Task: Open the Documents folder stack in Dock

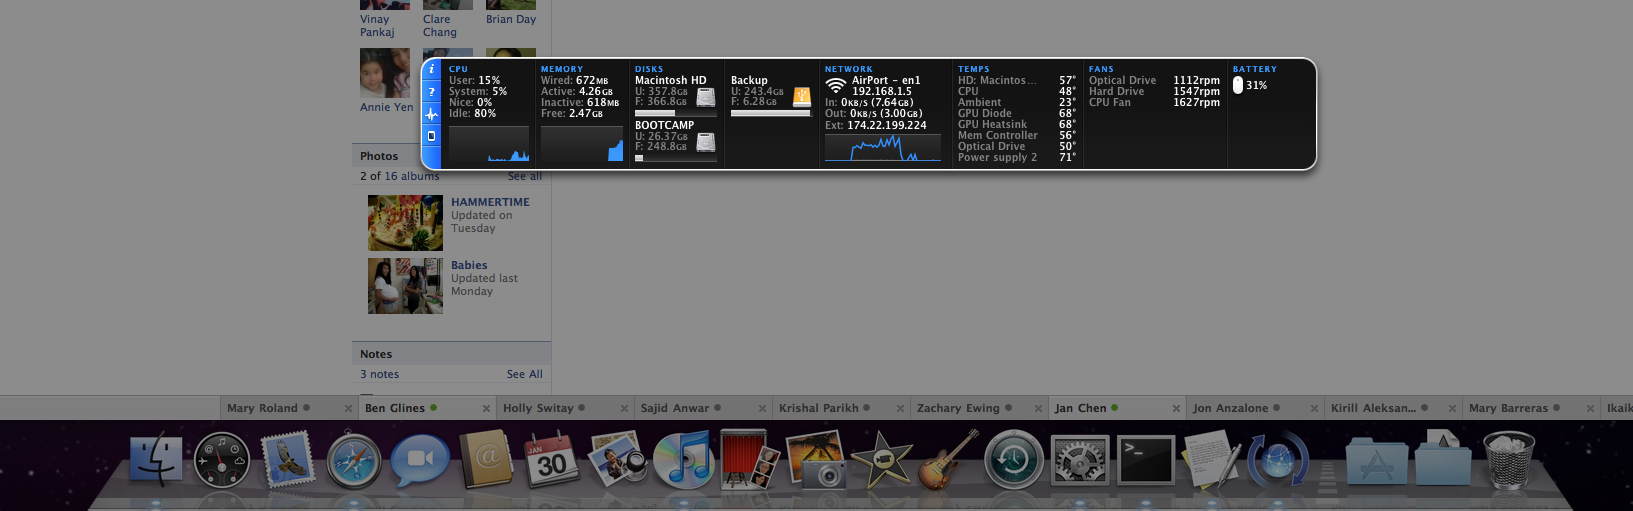Action: 1443,461
